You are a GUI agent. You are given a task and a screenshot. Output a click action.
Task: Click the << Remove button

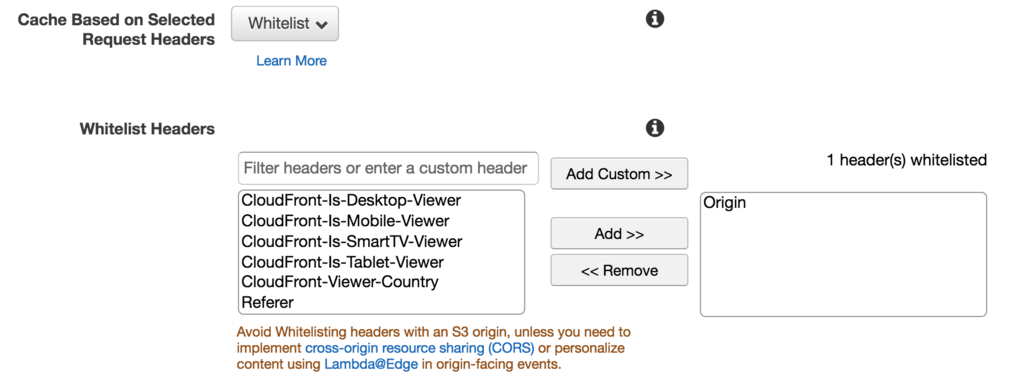coord(619,270)
